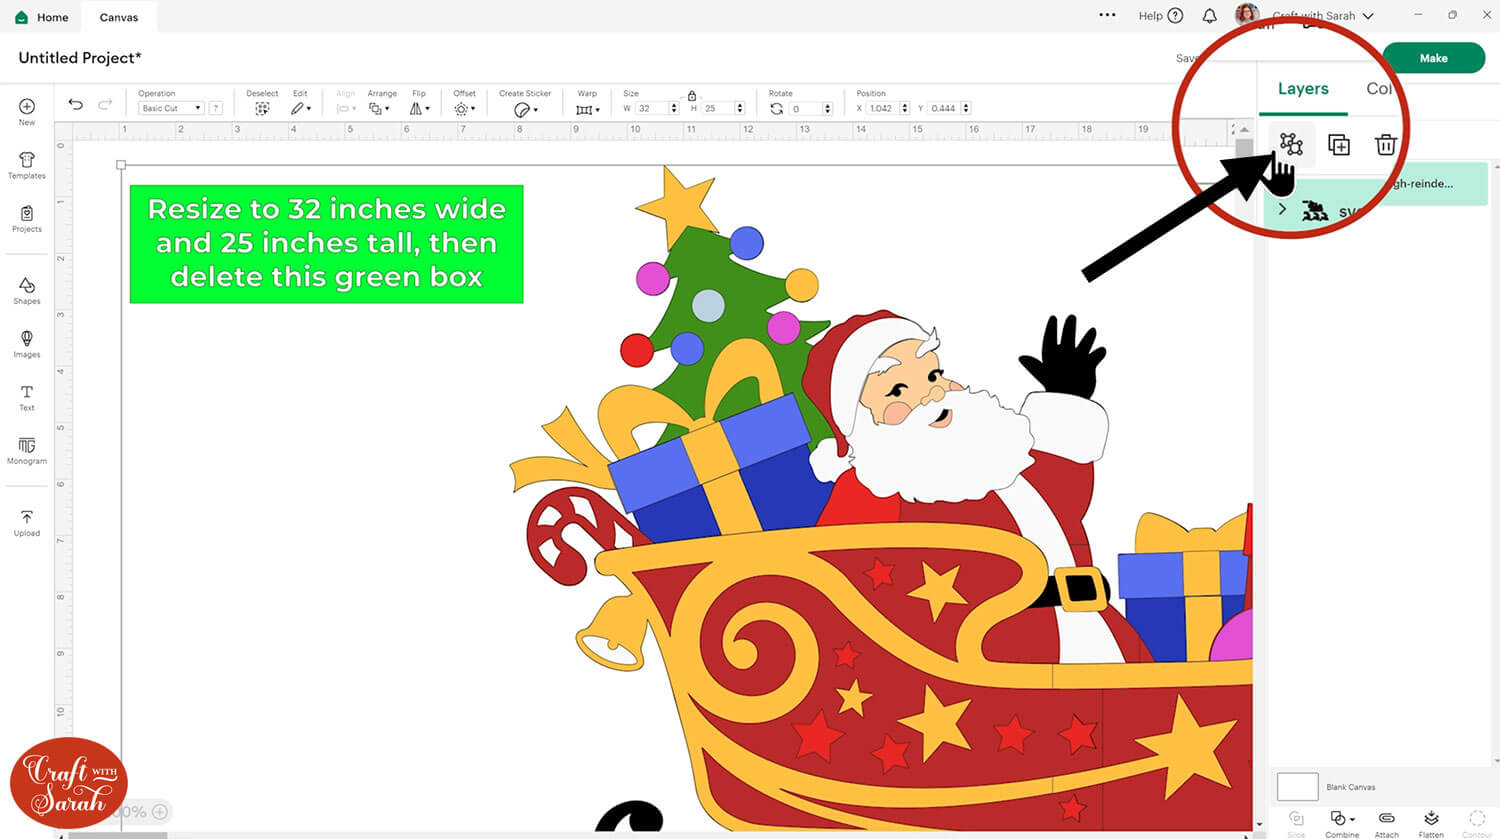Expand the account dropdown chevron
This screenshot has width=1500, height=839.
pos(1368,16)
